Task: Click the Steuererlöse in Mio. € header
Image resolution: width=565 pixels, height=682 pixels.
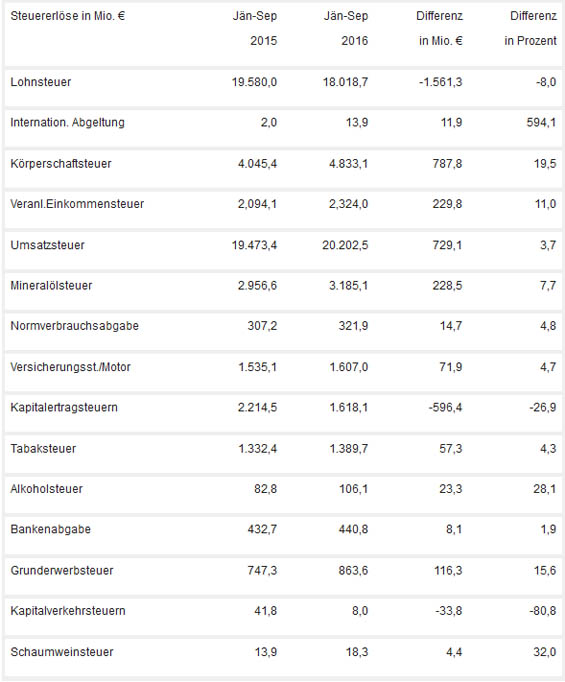Action: coord(68,16)
